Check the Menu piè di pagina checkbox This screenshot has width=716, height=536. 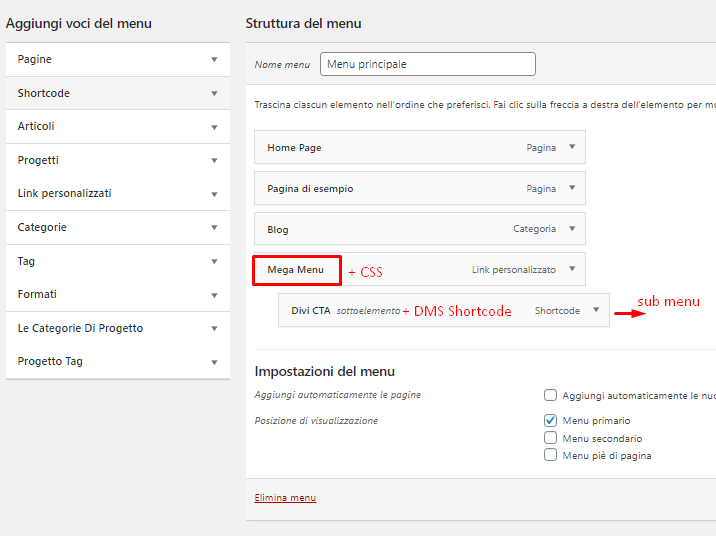tap(550, 455)
